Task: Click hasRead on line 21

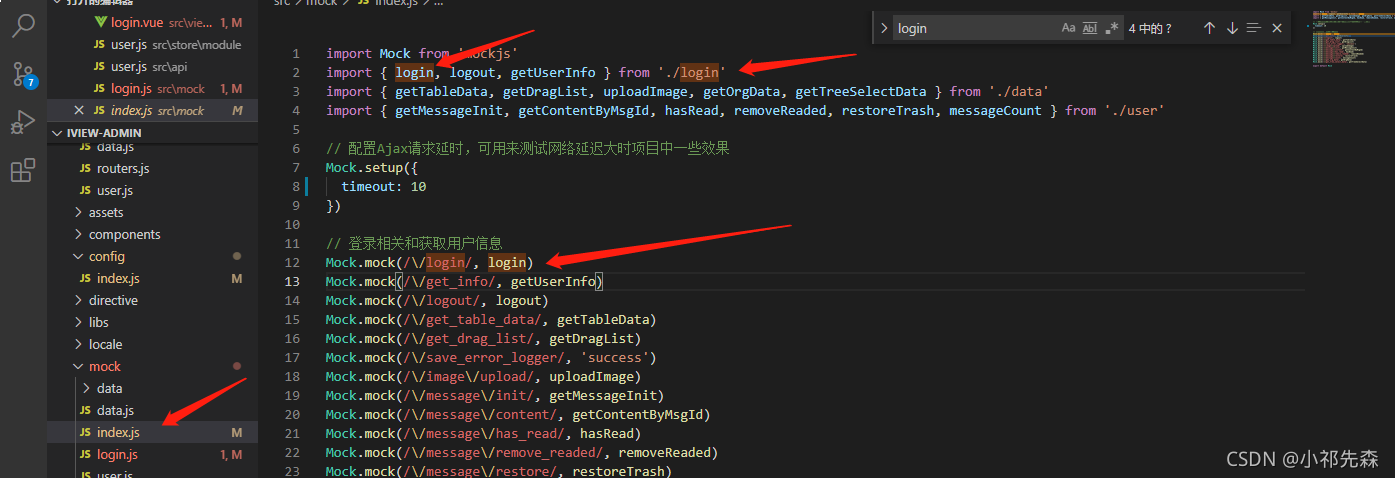Action: pyautogui.click(x=607, y=433)
